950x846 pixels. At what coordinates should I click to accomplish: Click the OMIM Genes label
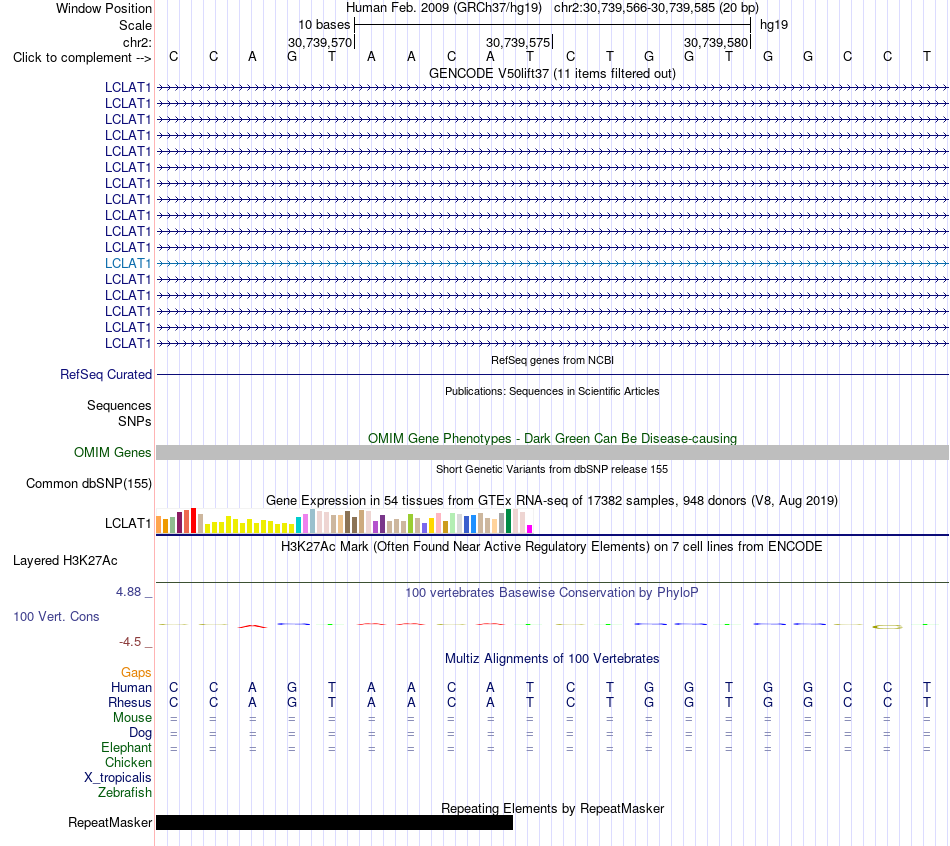click(x=112, y=453)
